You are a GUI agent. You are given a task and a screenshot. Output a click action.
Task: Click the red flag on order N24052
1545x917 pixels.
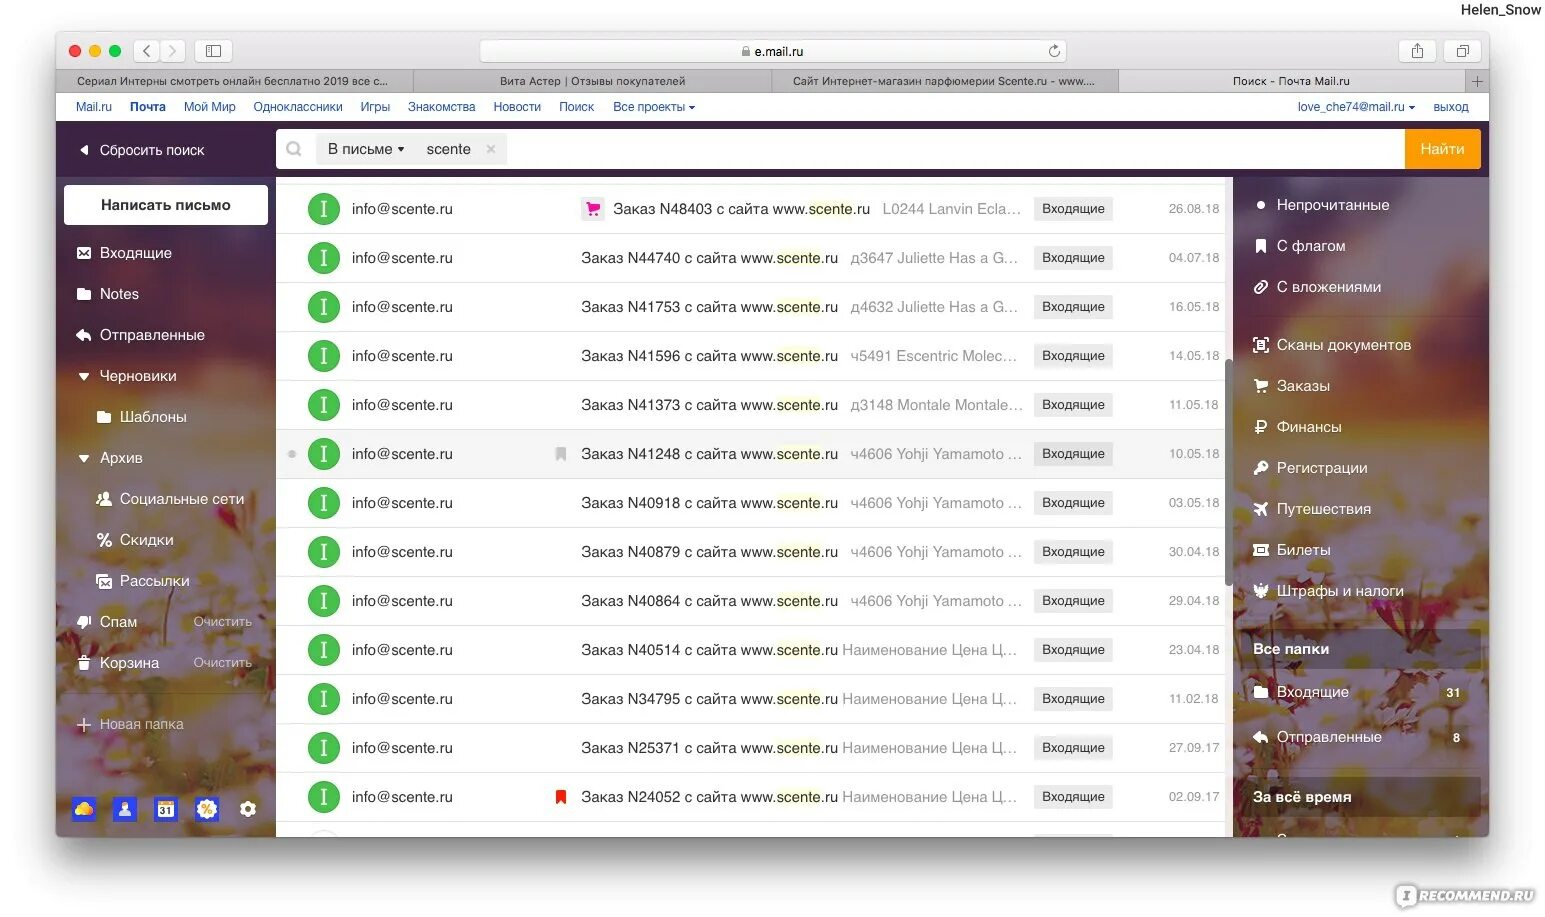561,797
